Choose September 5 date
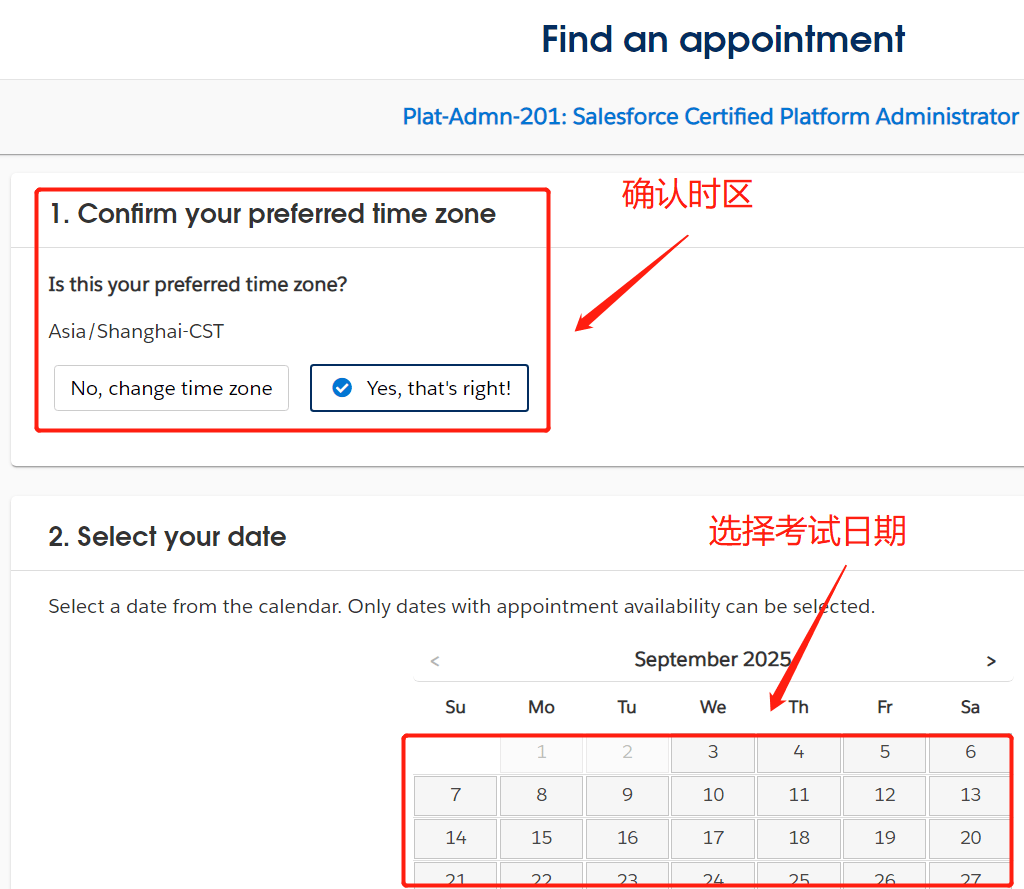Screen dimensions: 1024x889 [x=884, y=752]
